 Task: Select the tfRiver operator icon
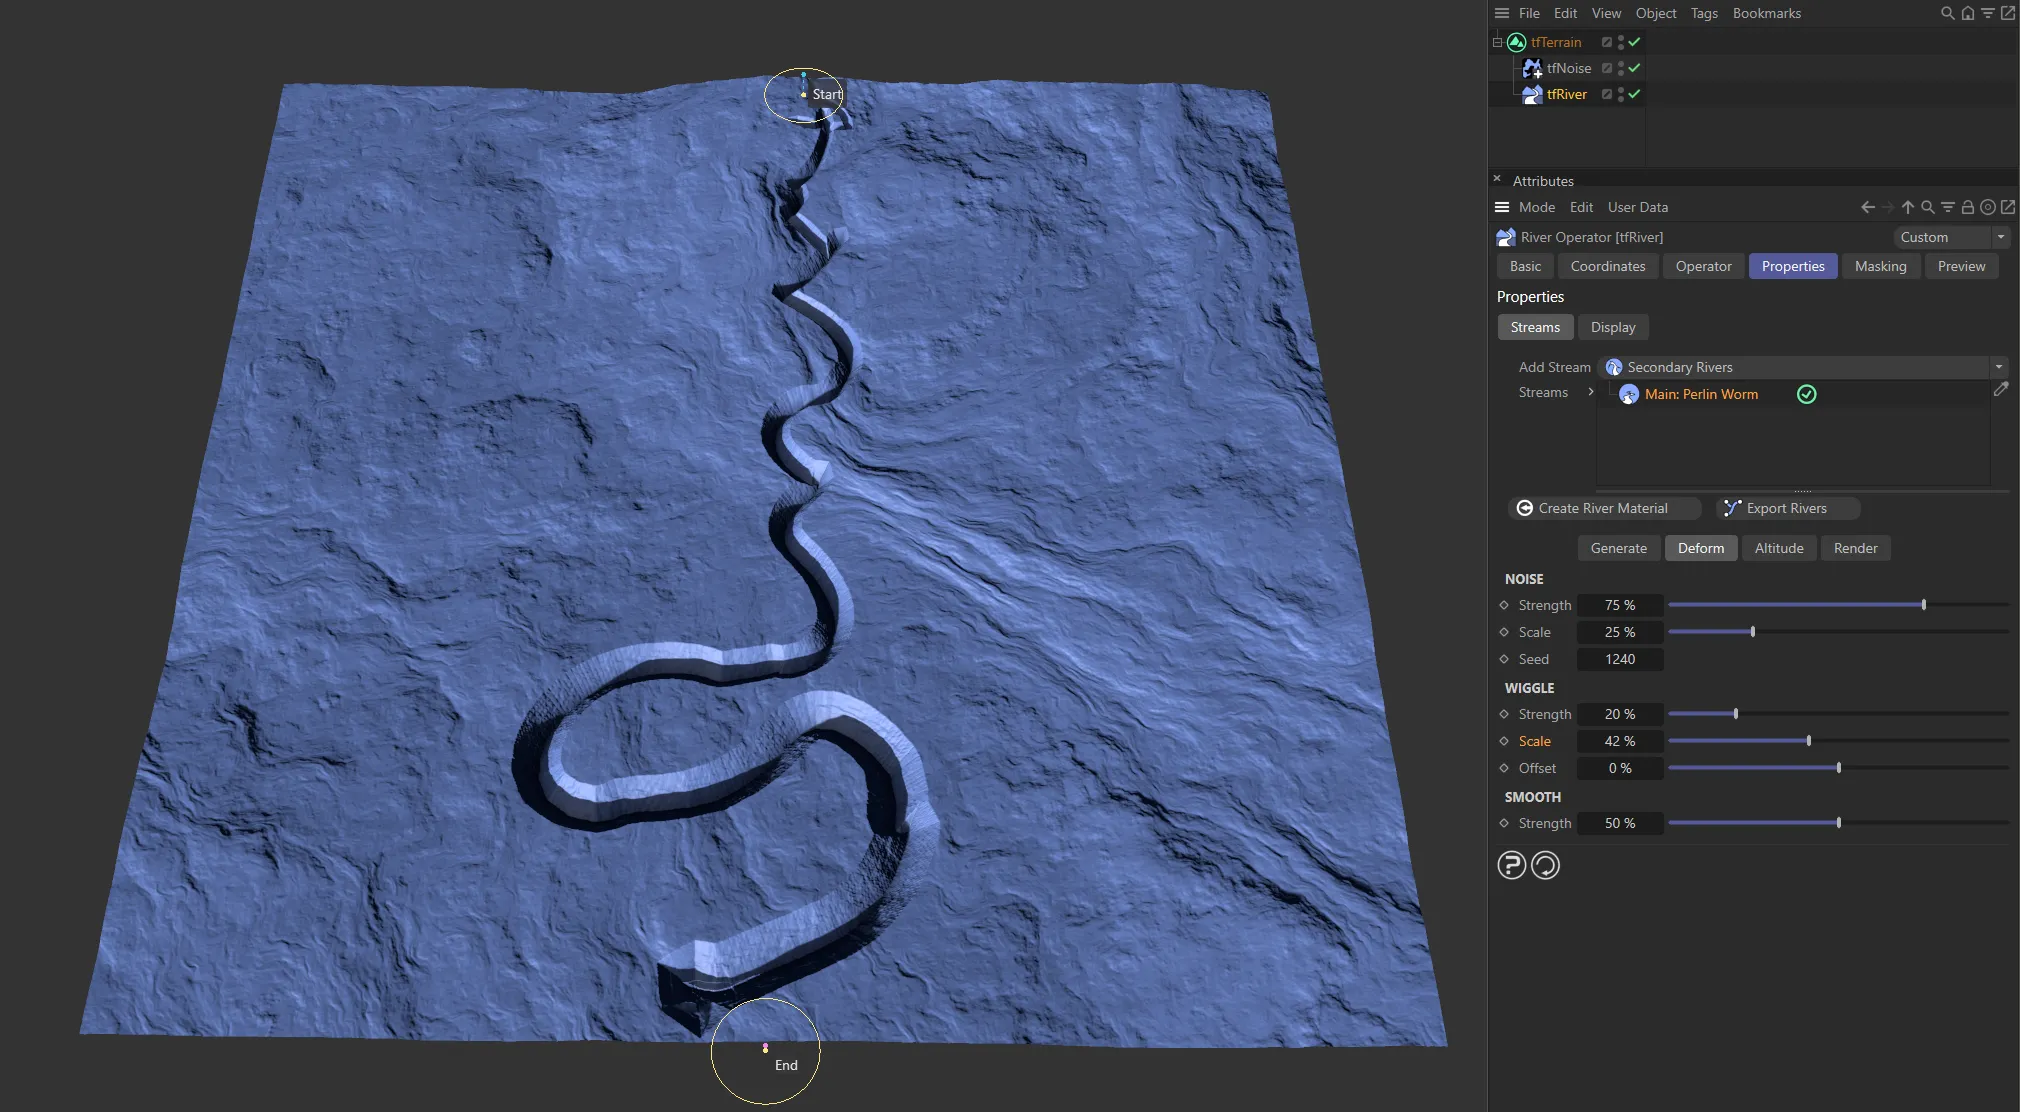(x=1532, y=94)
